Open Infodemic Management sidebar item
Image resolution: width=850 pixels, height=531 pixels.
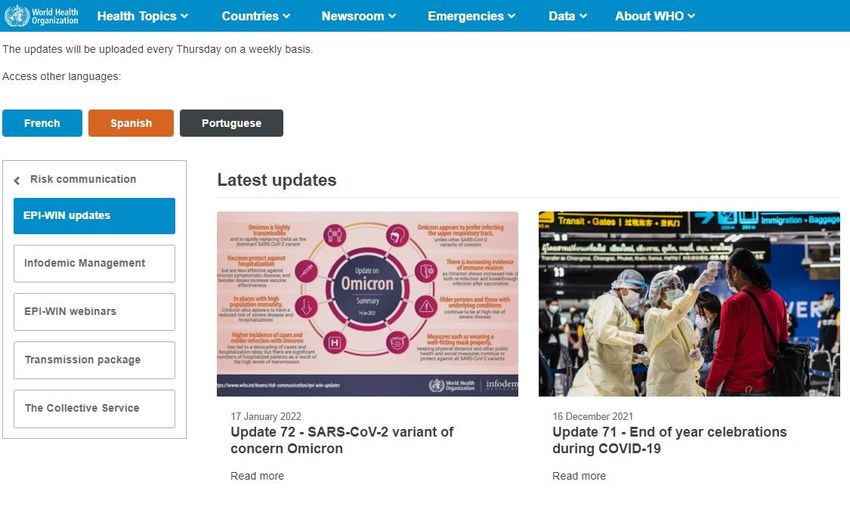(x=94, y=263)
